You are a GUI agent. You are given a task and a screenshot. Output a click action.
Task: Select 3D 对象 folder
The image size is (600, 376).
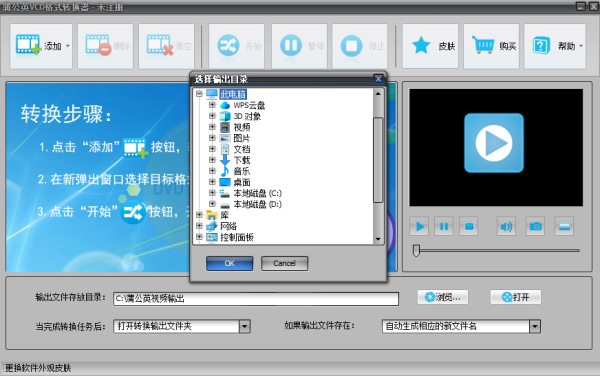pos(247,116)
